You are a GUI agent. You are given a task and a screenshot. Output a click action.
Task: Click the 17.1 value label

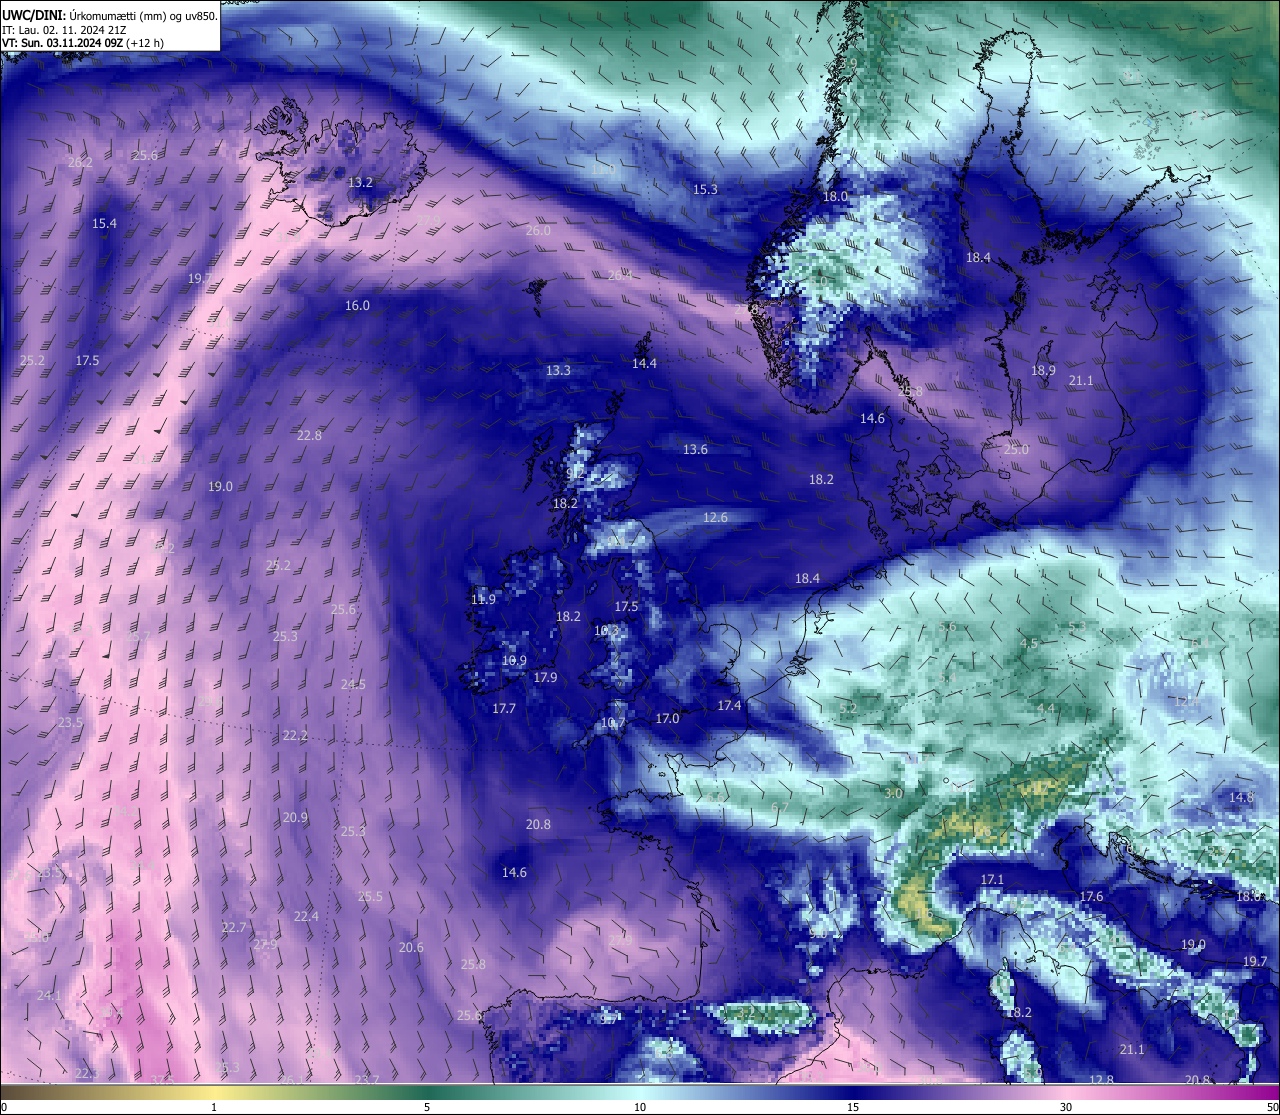991,880
